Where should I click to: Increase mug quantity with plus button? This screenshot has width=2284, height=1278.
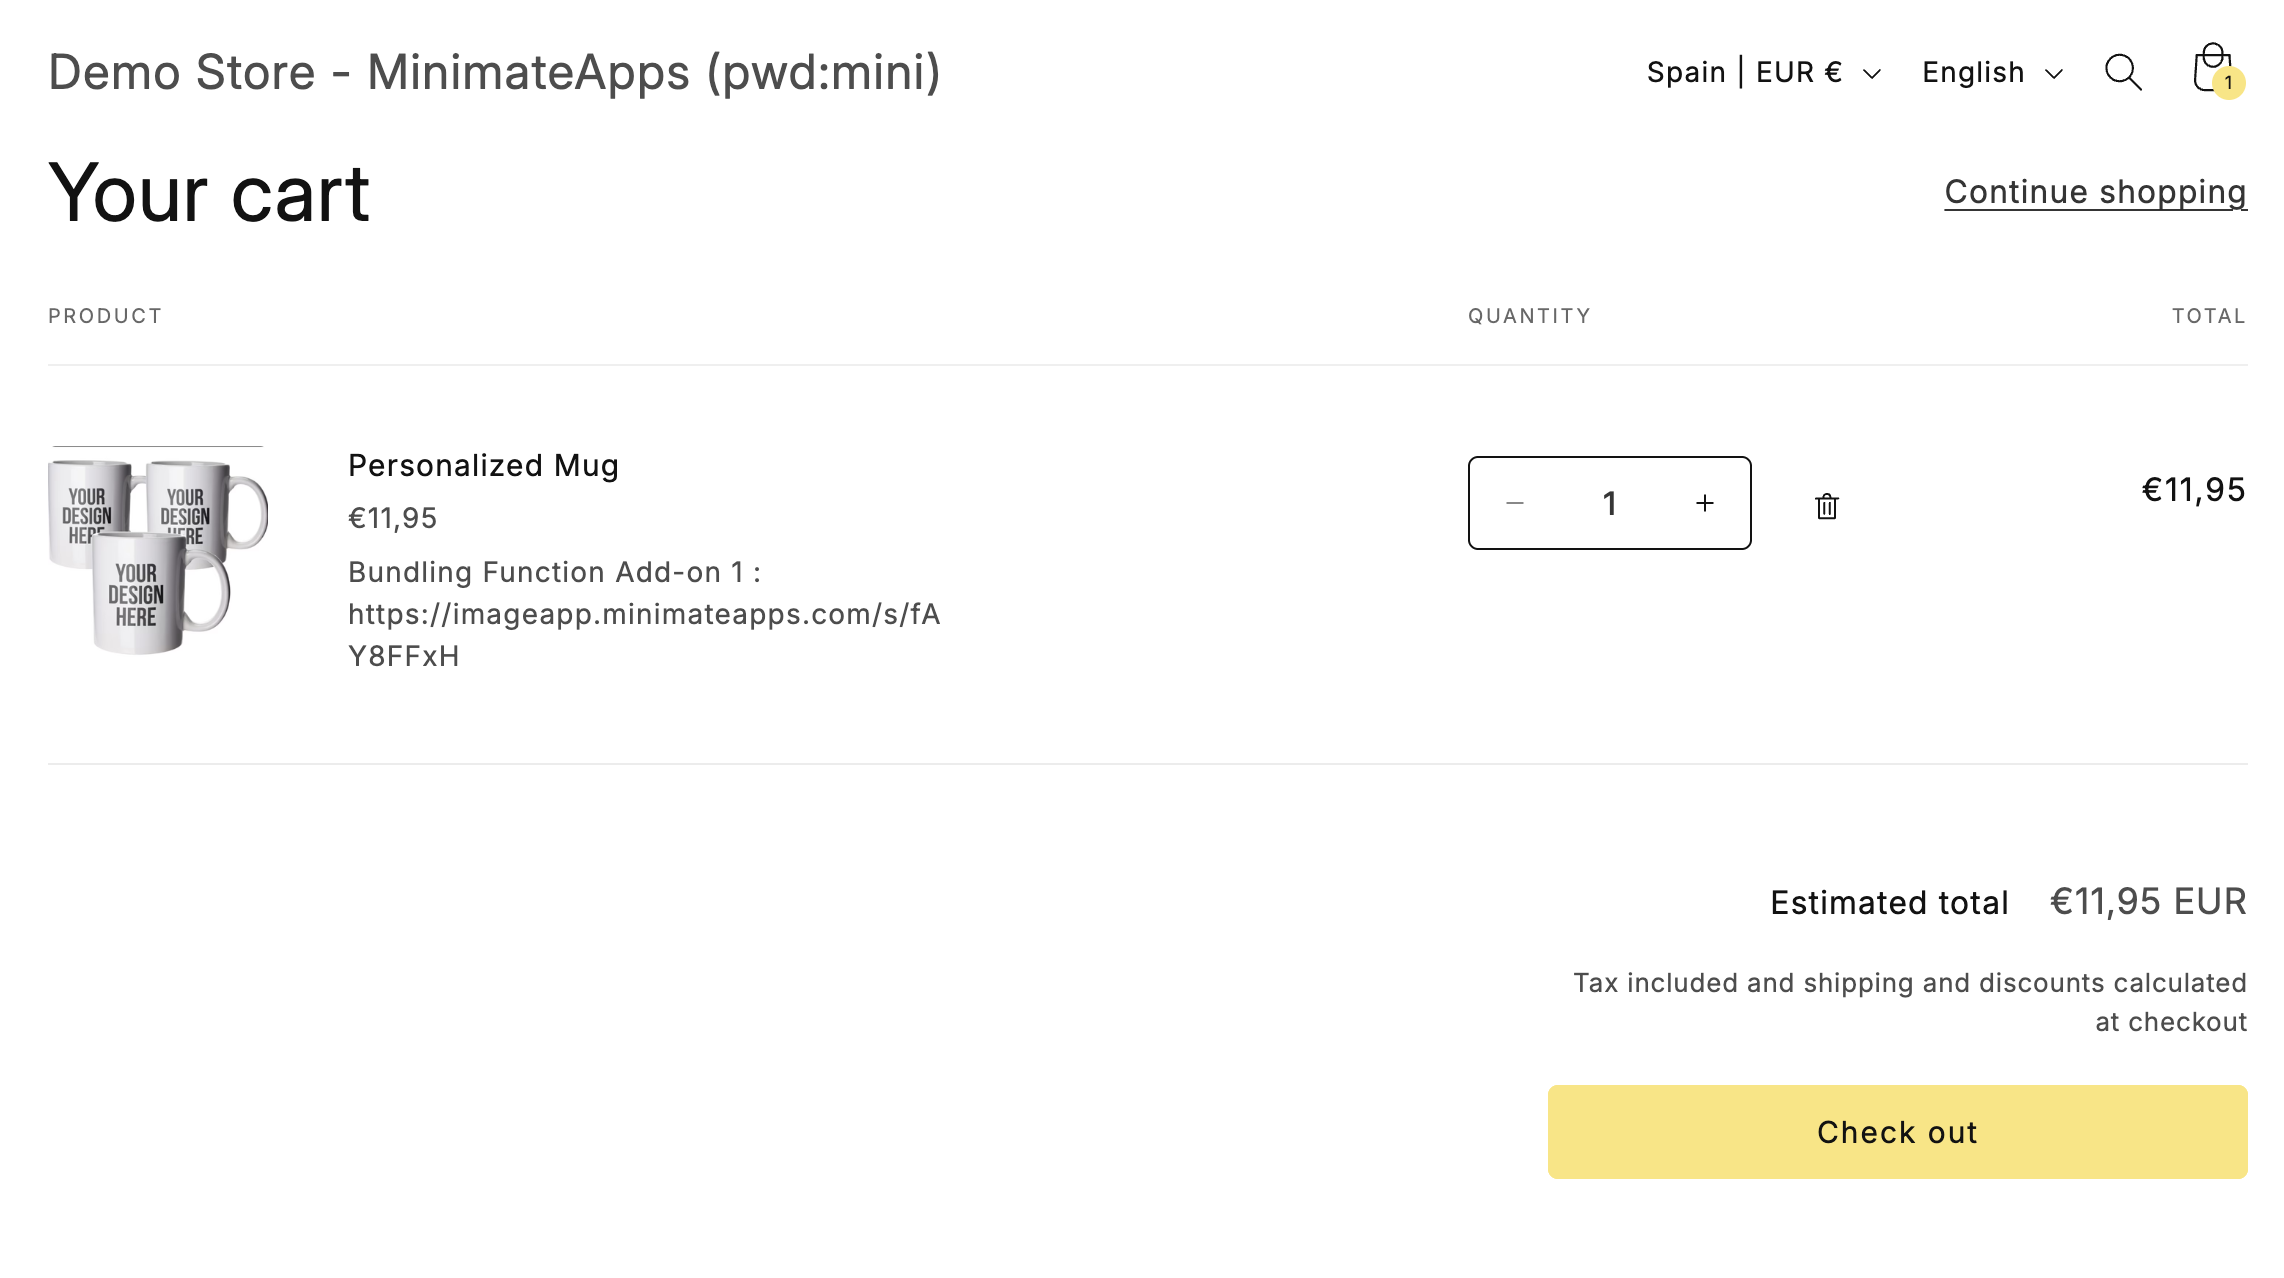pyautogui.click(x=1705, y=503)
